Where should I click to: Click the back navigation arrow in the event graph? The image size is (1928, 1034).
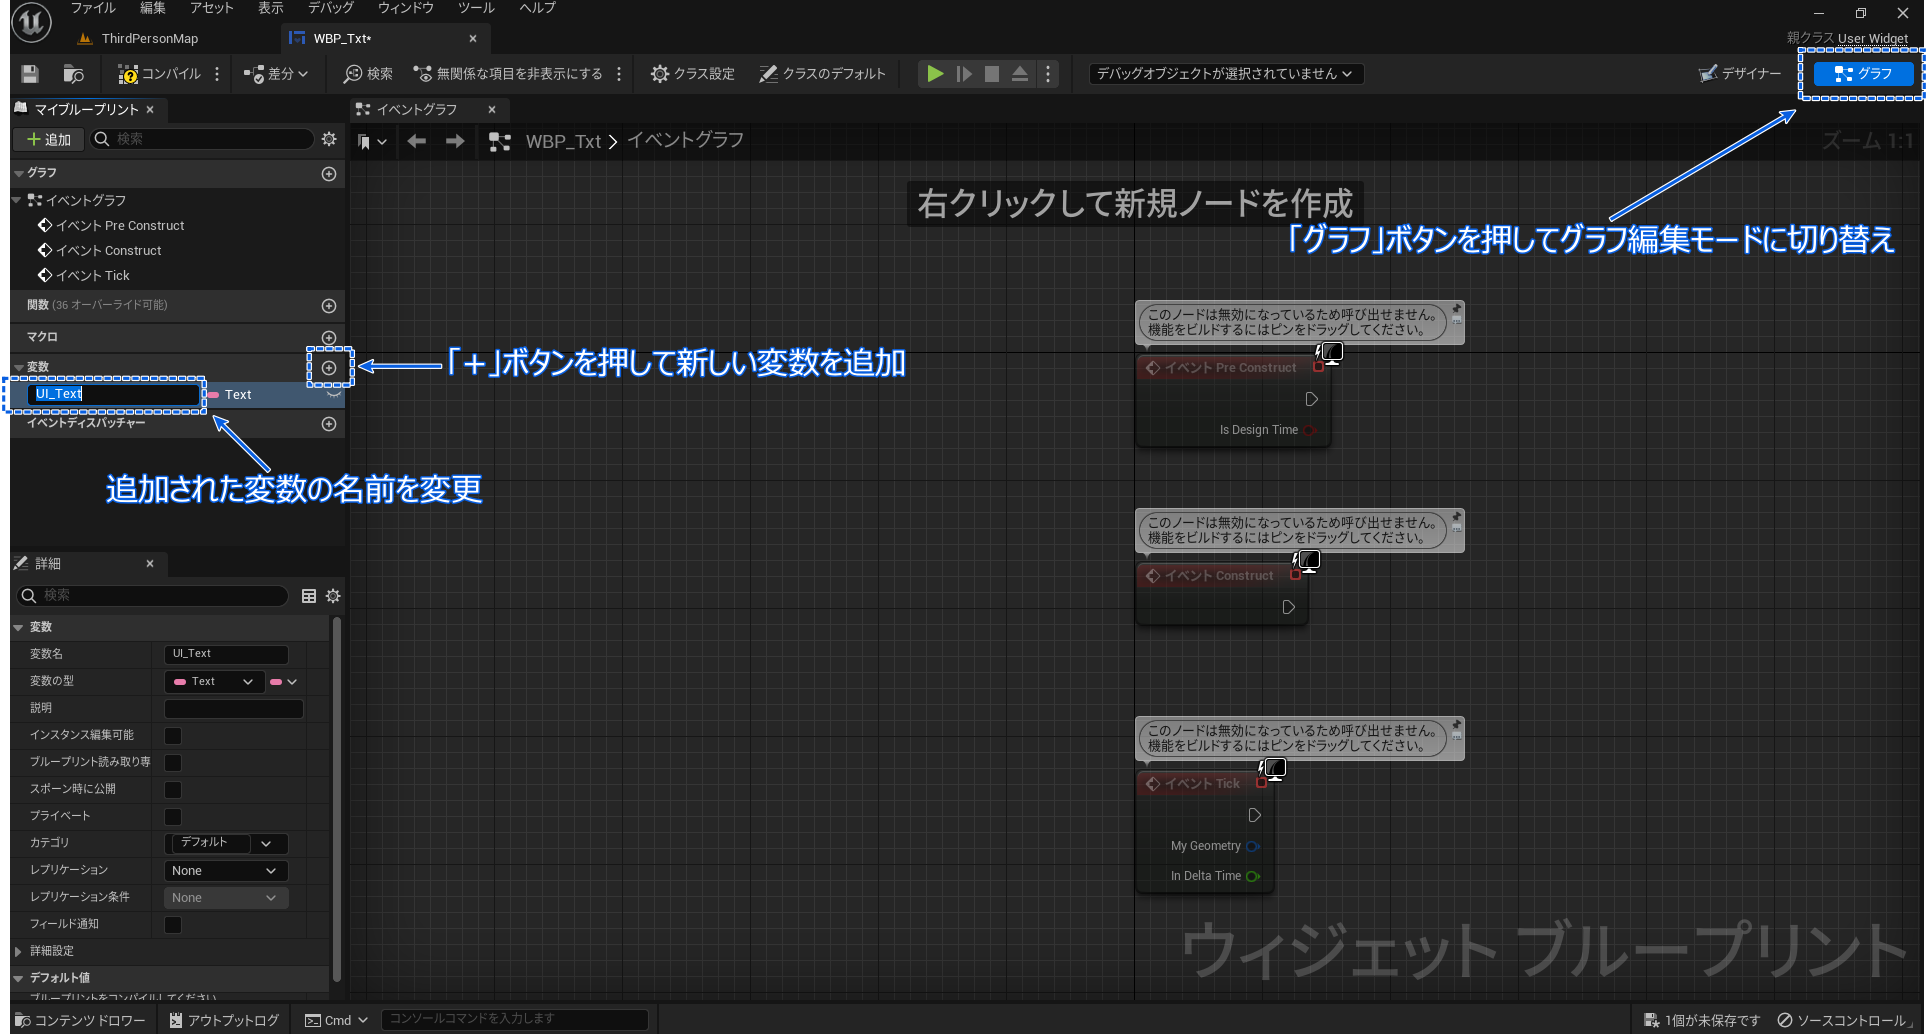(x=417, y=140)
